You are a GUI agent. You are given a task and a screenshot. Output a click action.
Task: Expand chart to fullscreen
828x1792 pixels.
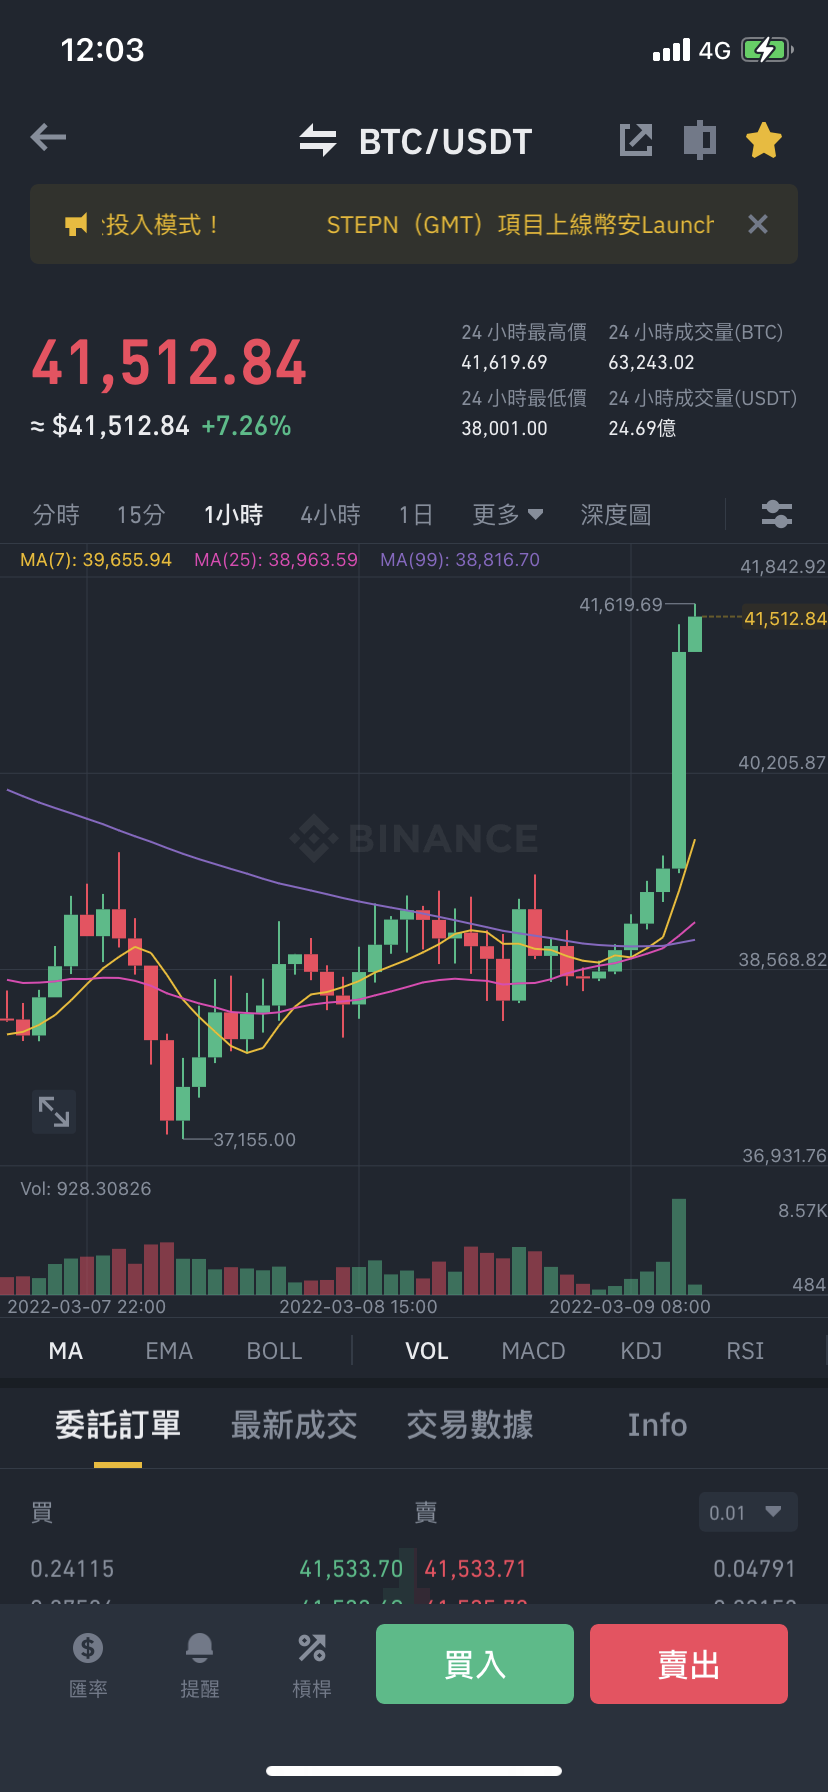[x=54, y=1111]
